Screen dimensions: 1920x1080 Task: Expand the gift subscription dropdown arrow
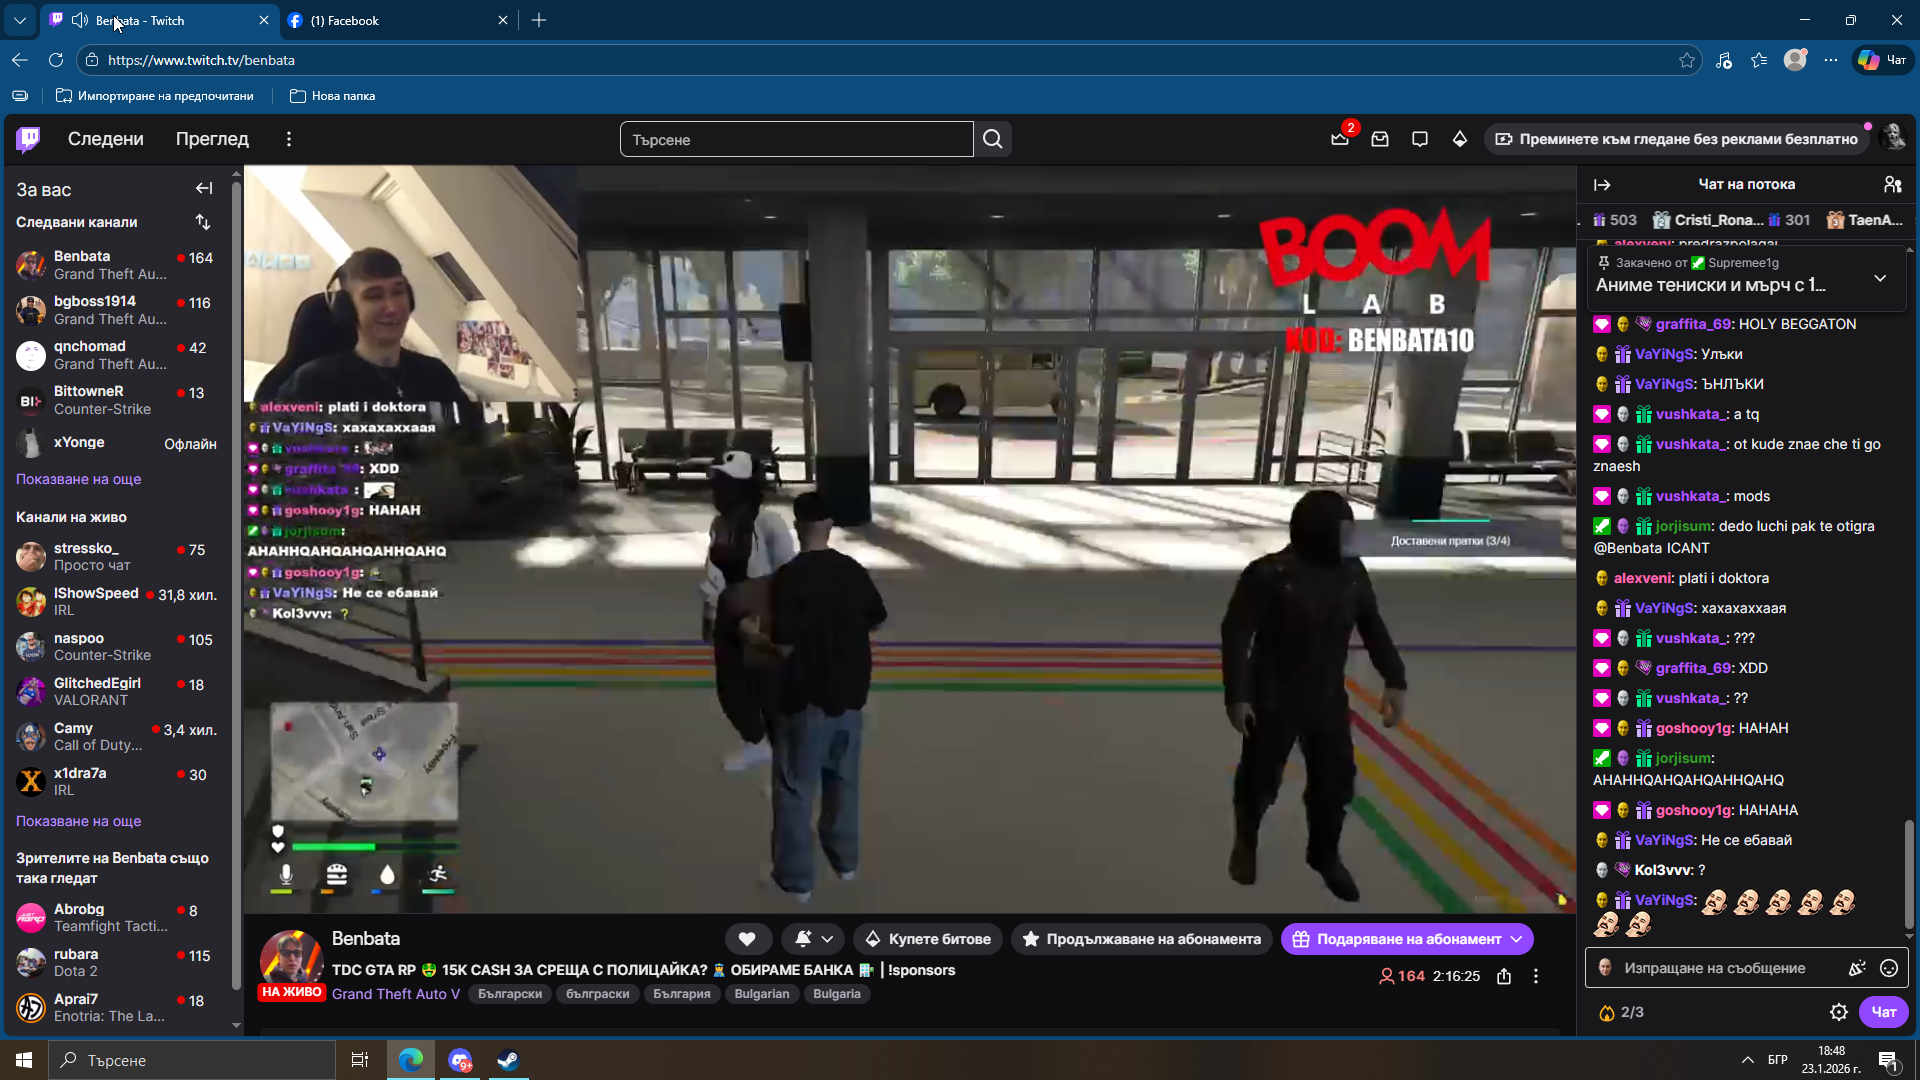[x=1517, y=939]
